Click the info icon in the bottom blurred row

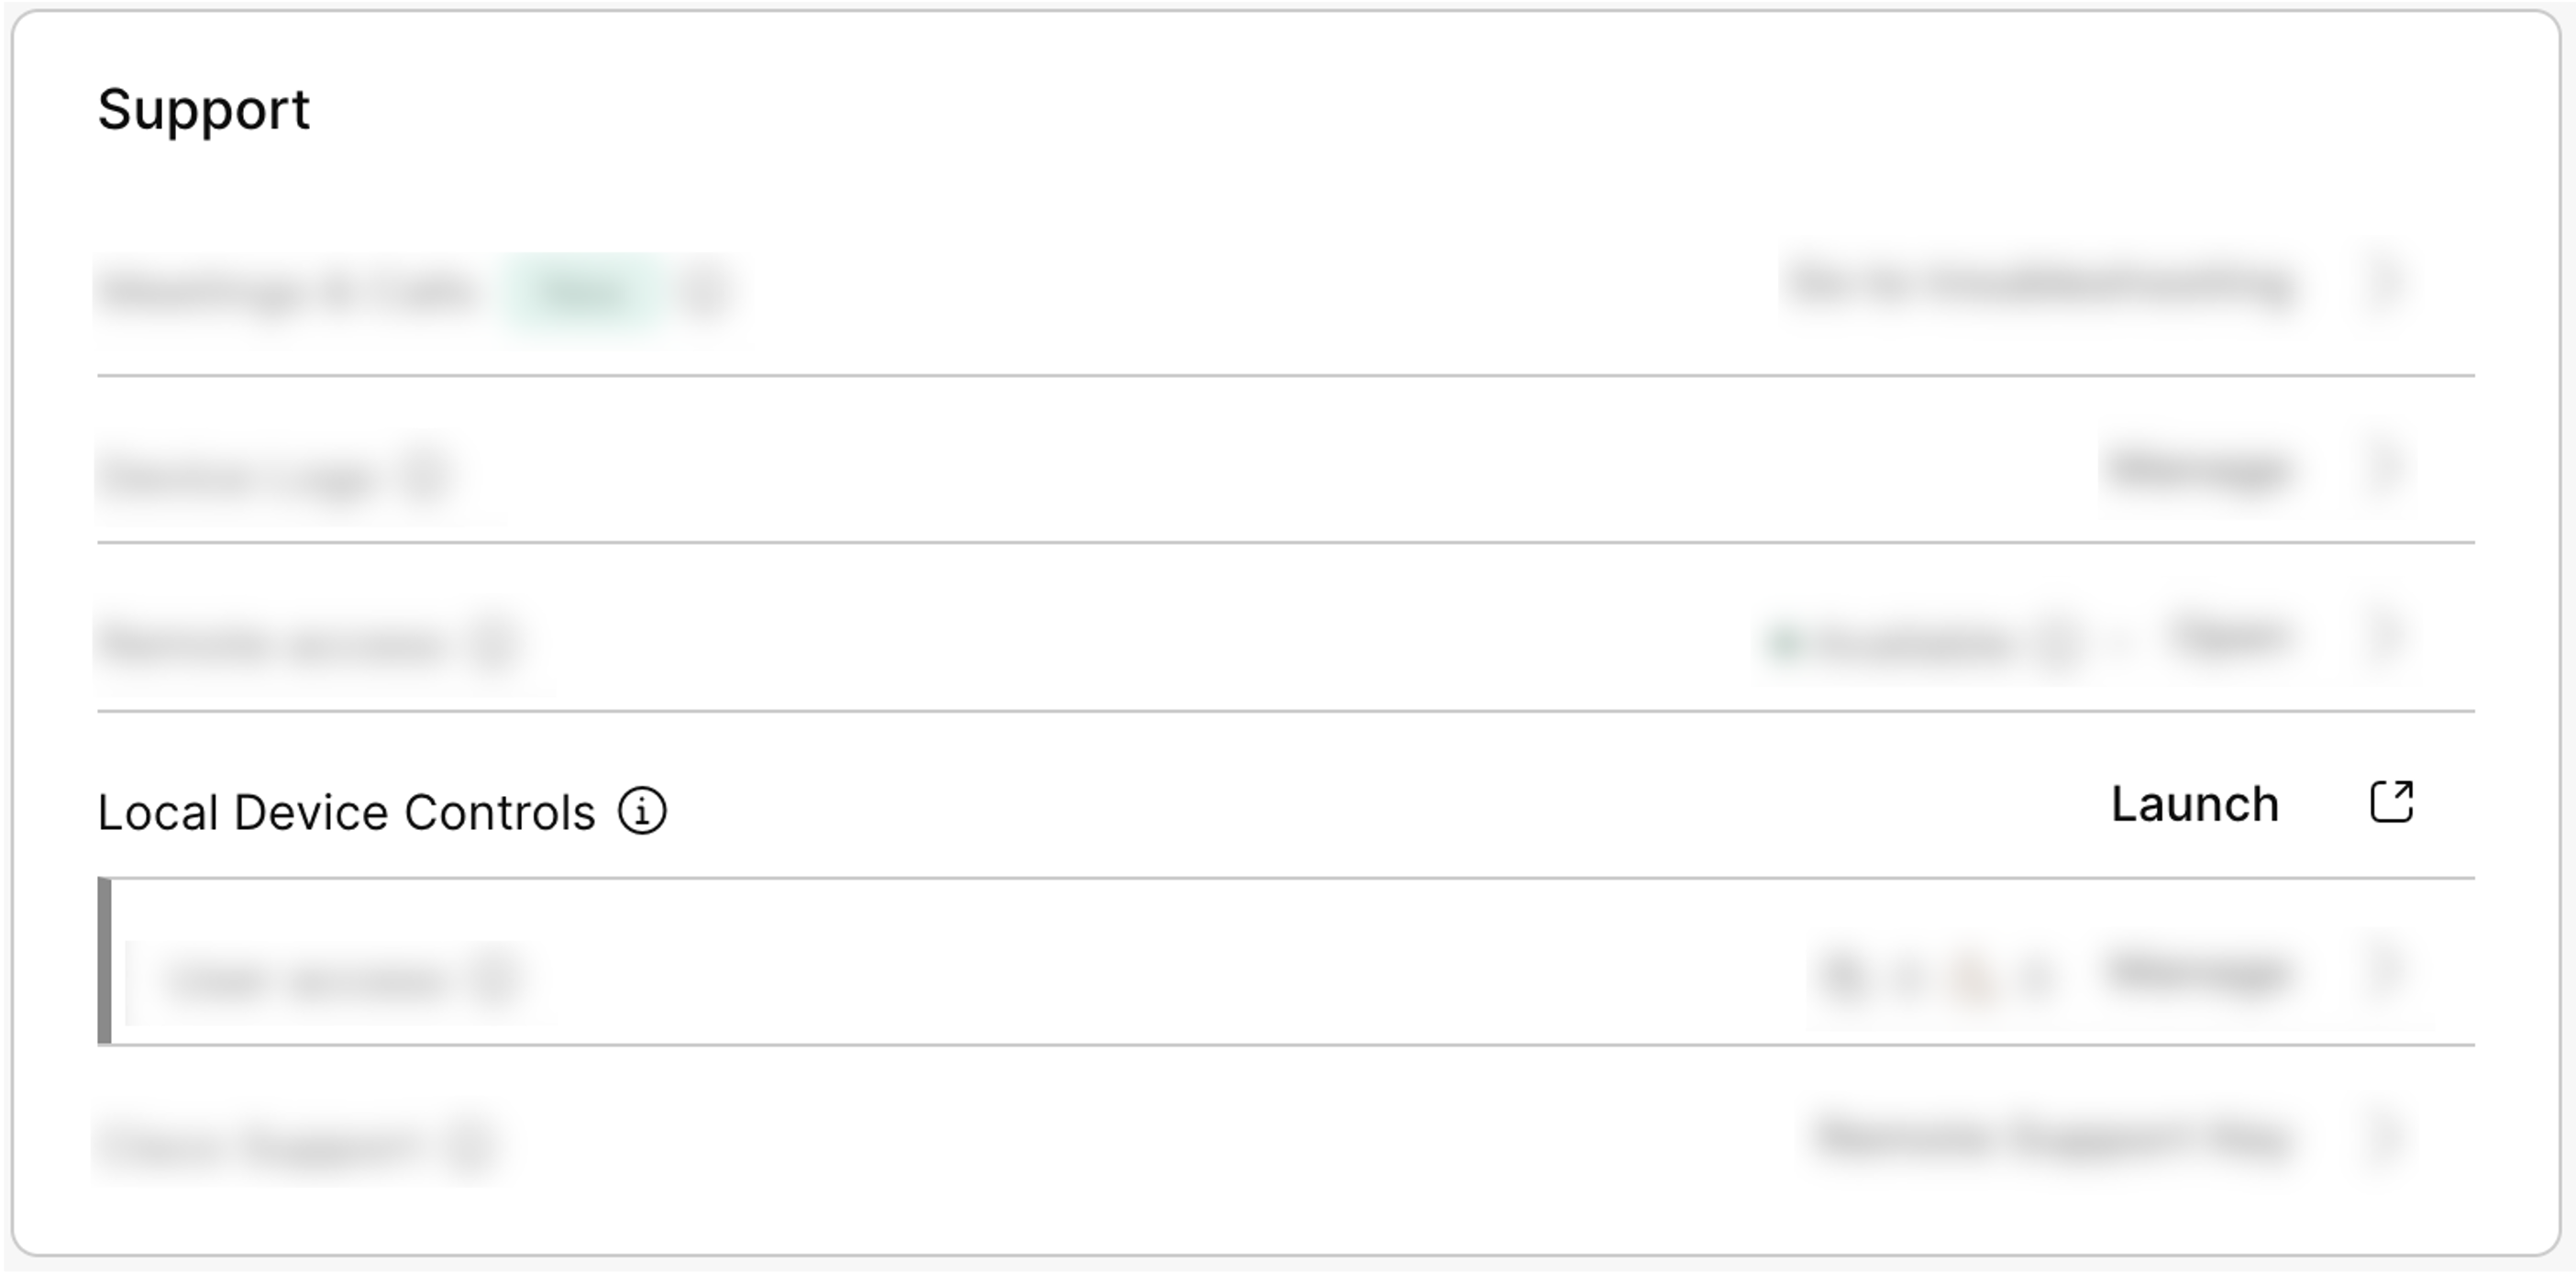click(x=468, y=1144)
